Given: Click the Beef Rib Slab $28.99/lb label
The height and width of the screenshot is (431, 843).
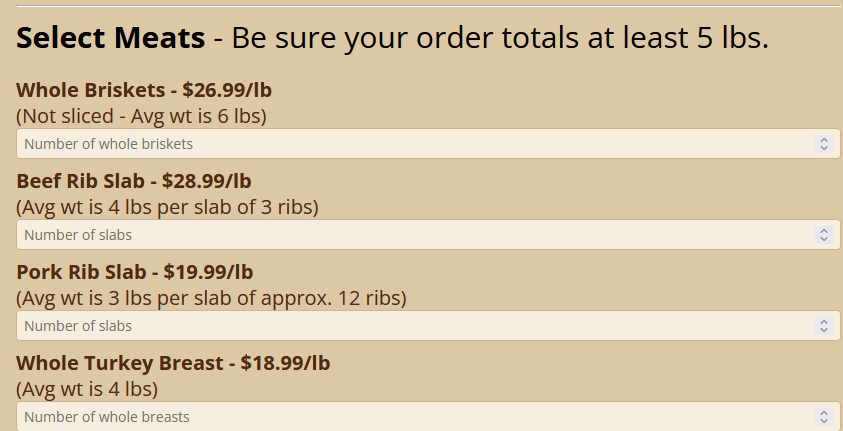Looking at the screenshot, I should pos(134,181).
